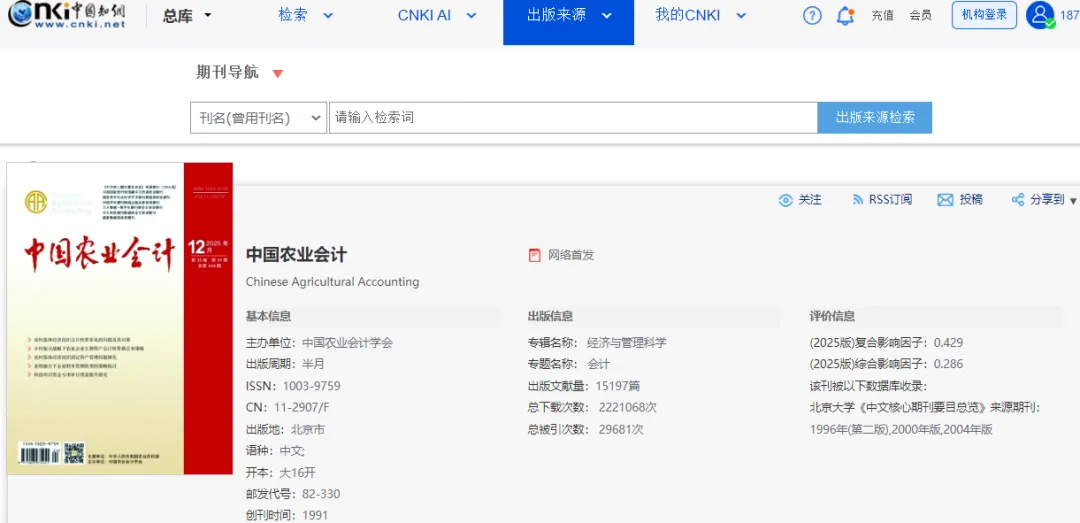The width and height of the screenshot is (1080, 523).
Task: Click the 基本信息 section header
Action: click(x=269, y=316)
